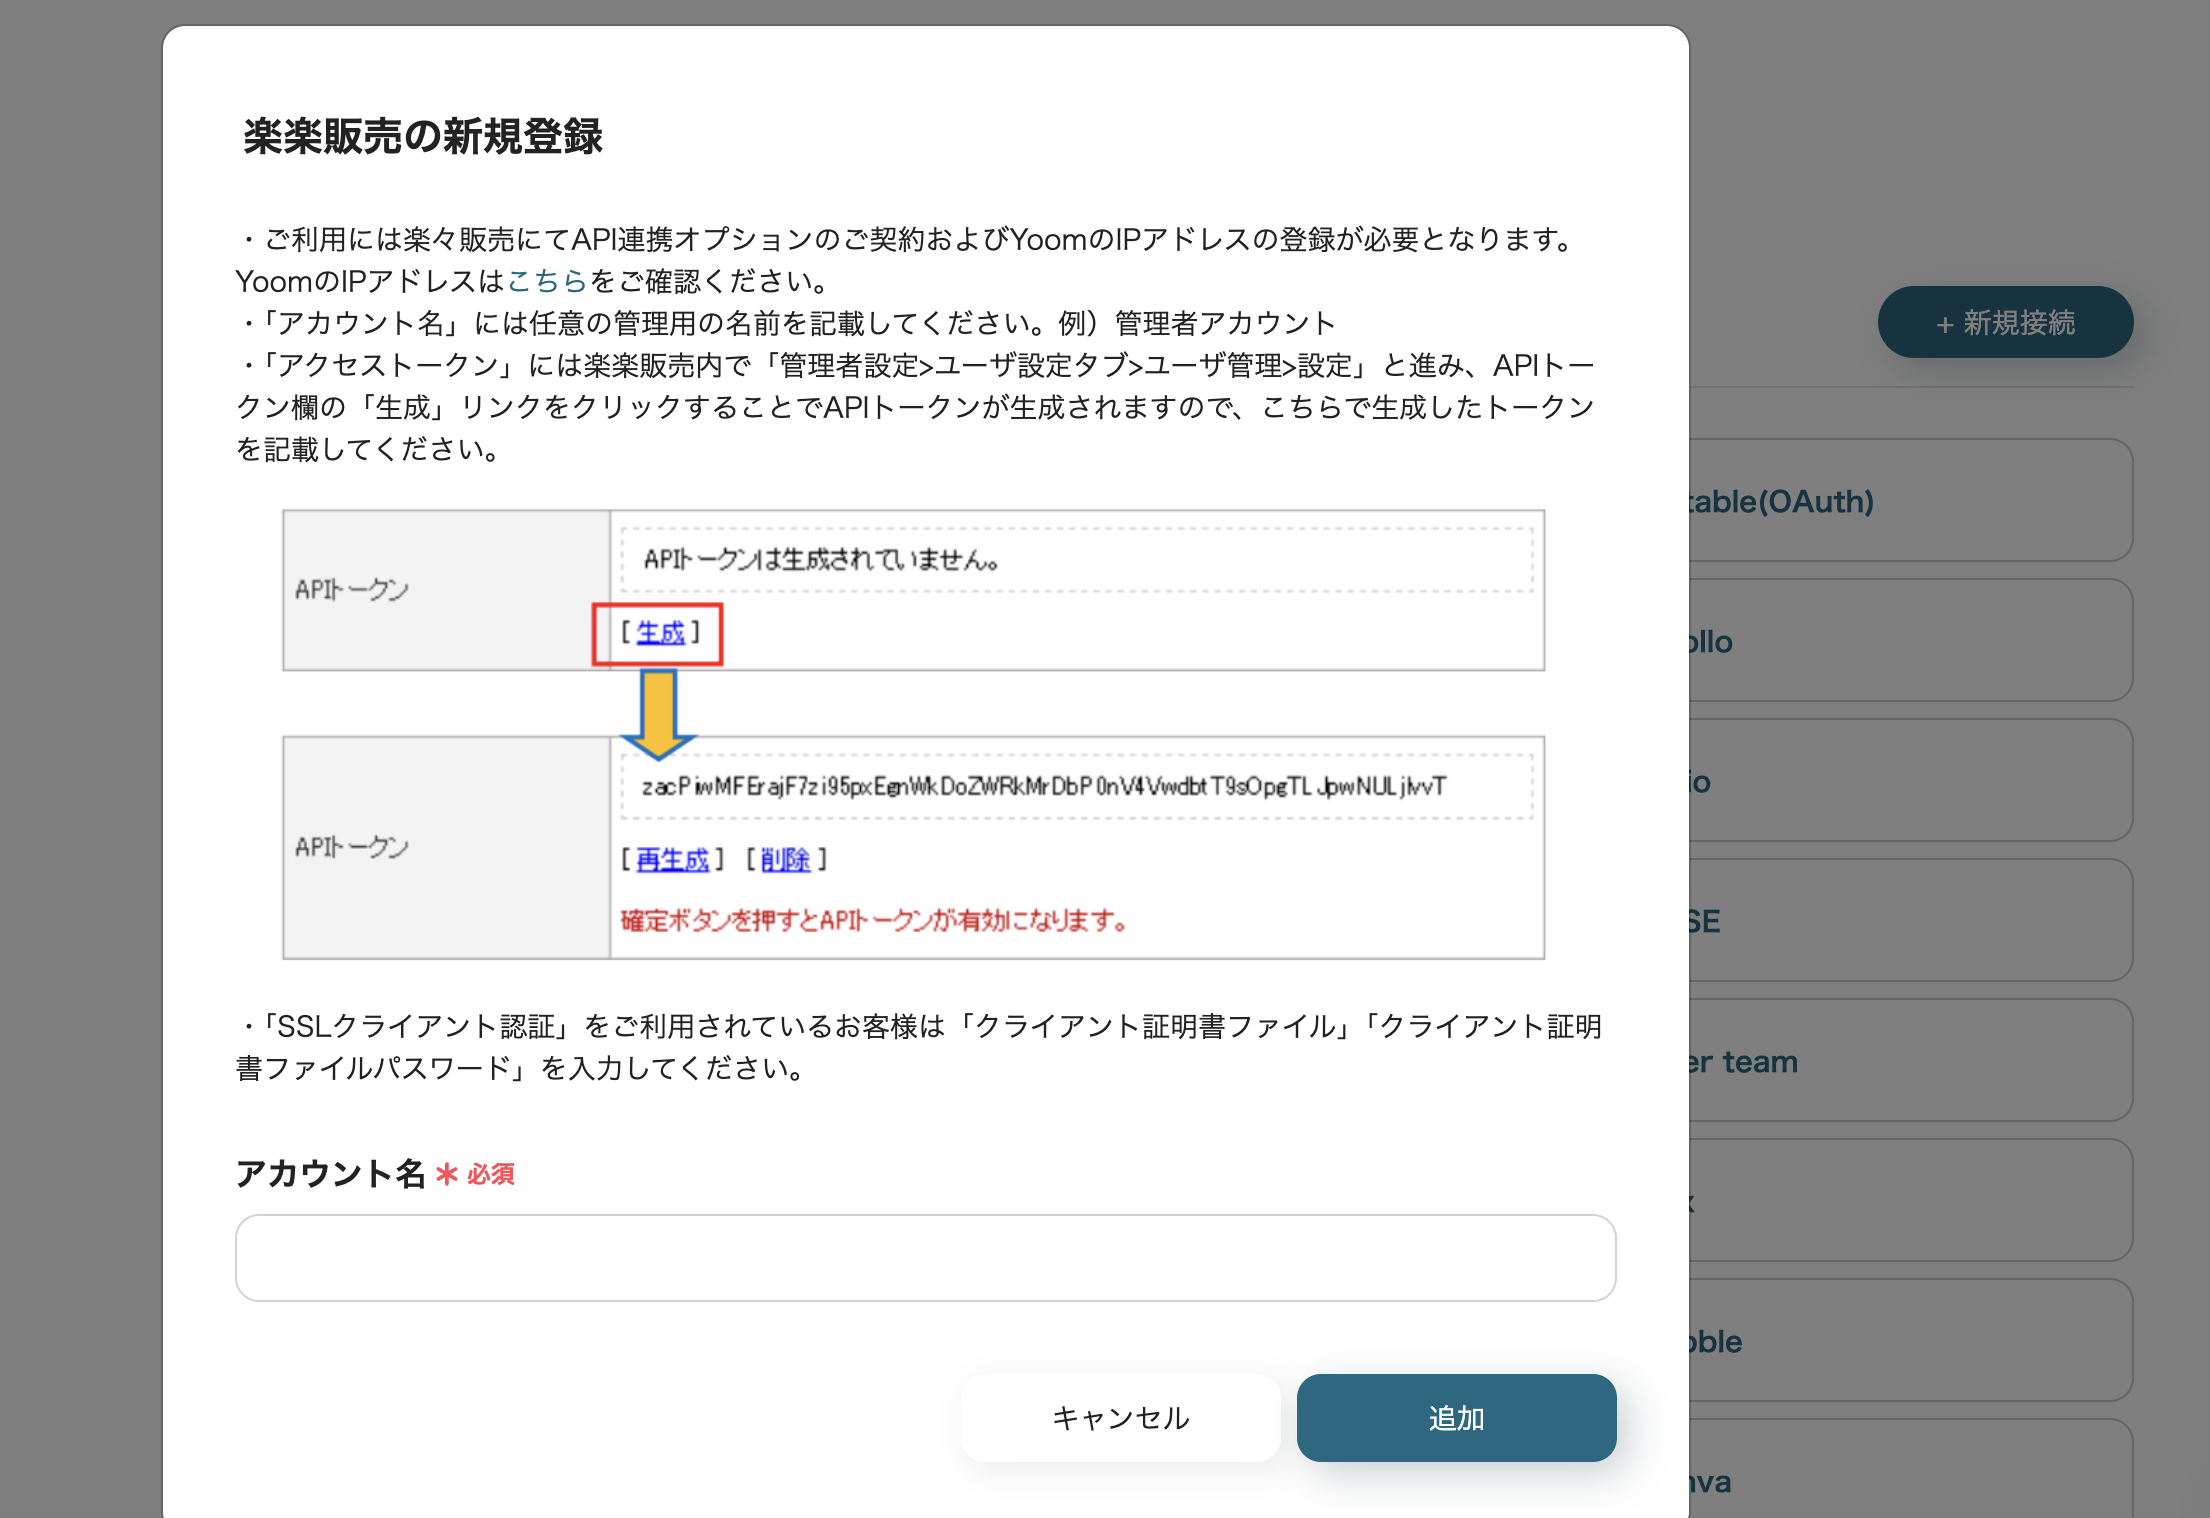Viewport: 2210px width, 1518px height.
Task: Click the red 必須 required marker
Action: coord(490,1174)
